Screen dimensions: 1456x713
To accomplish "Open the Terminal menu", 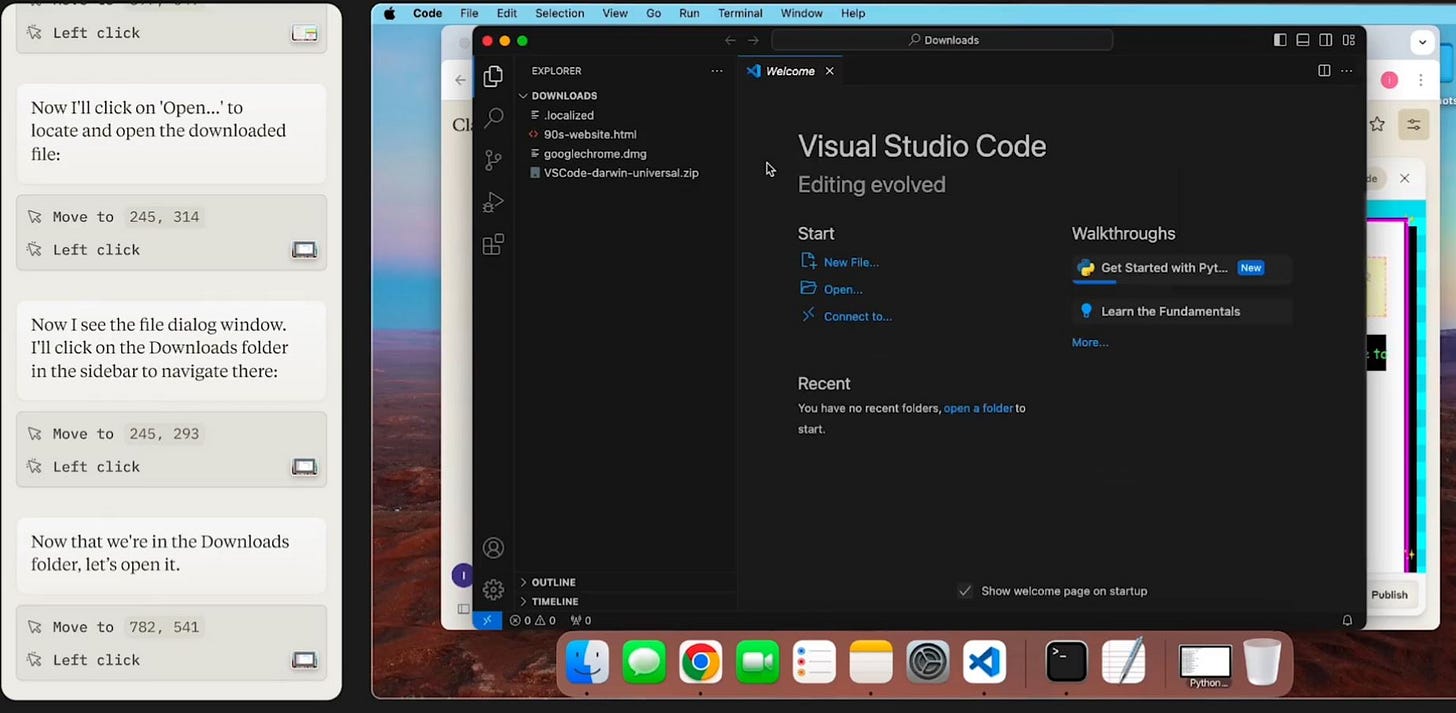I will pyautogui.click(x=740, y=13).
